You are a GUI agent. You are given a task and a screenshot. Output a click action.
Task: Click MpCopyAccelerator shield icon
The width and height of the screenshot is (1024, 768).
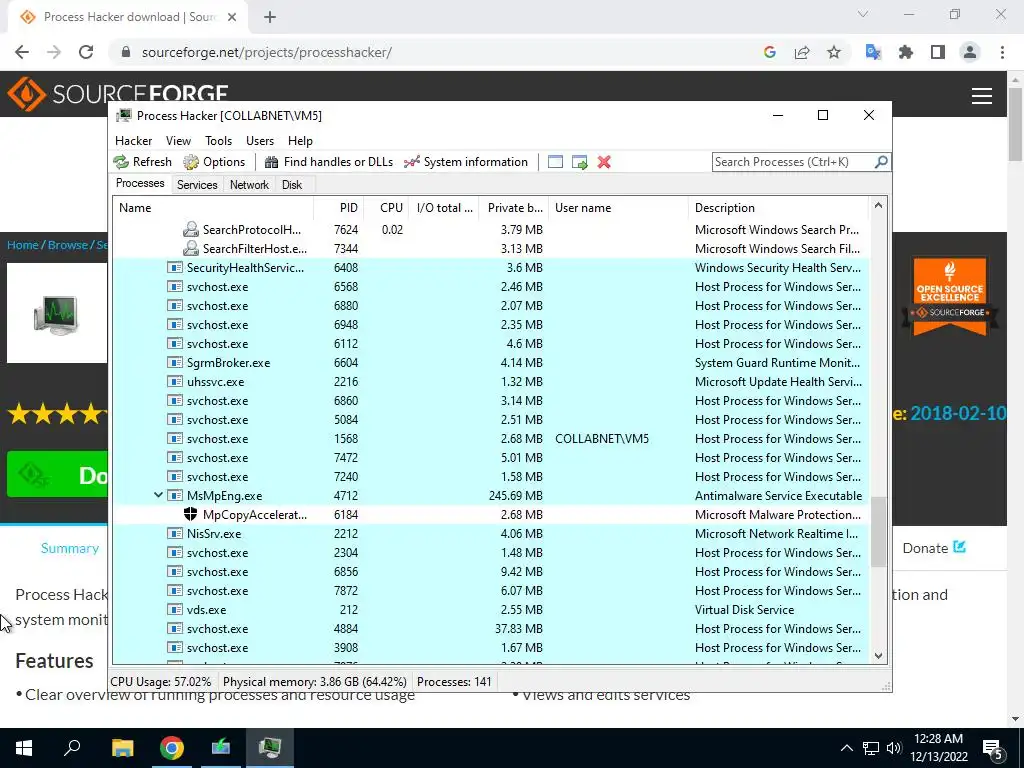[x=191, y=515]
